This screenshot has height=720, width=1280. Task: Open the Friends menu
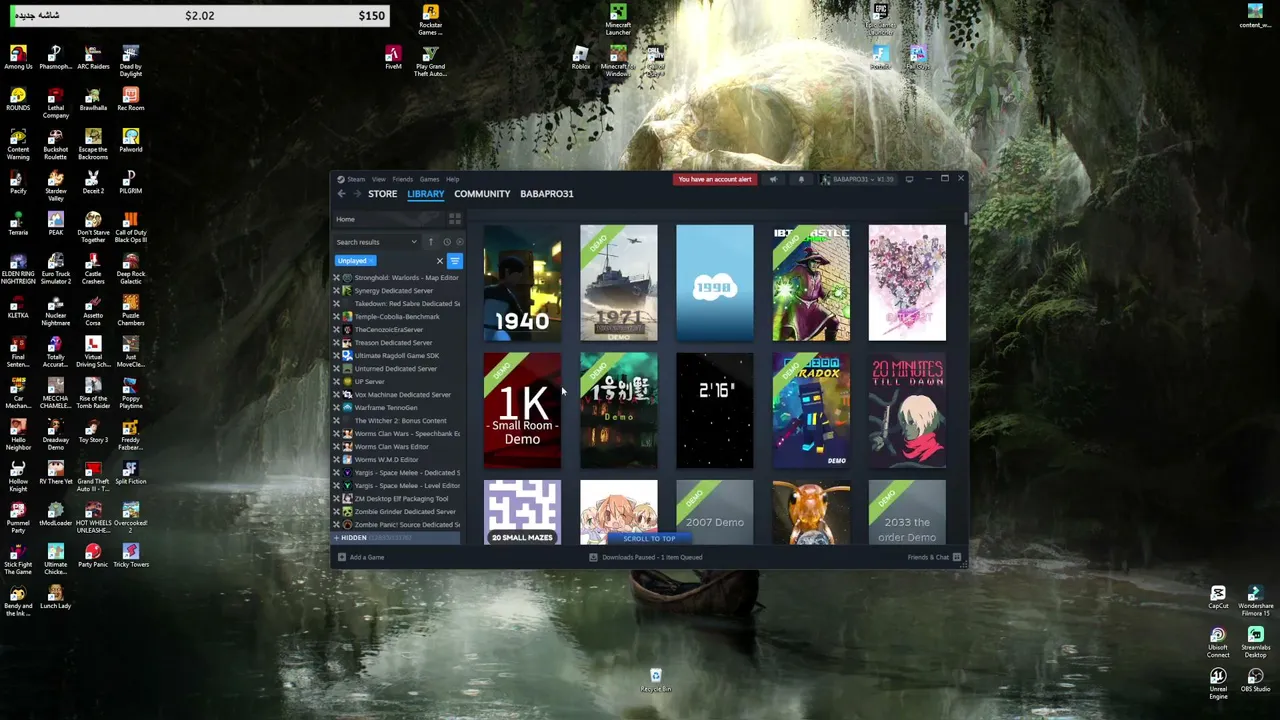point(403,179)
